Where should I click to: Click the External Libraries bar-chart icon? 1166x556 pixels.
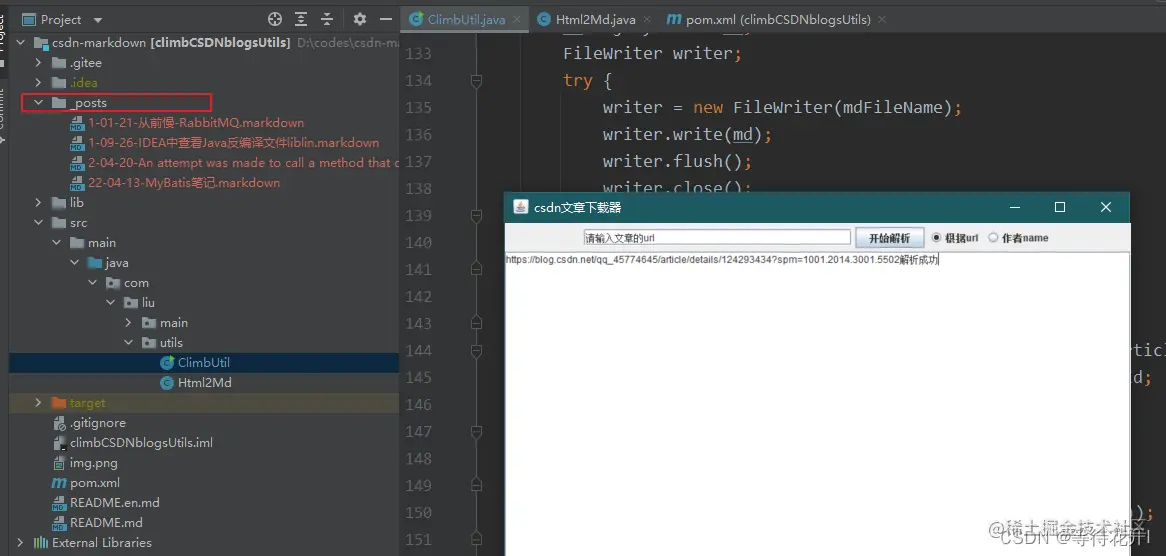coord(42,543)
